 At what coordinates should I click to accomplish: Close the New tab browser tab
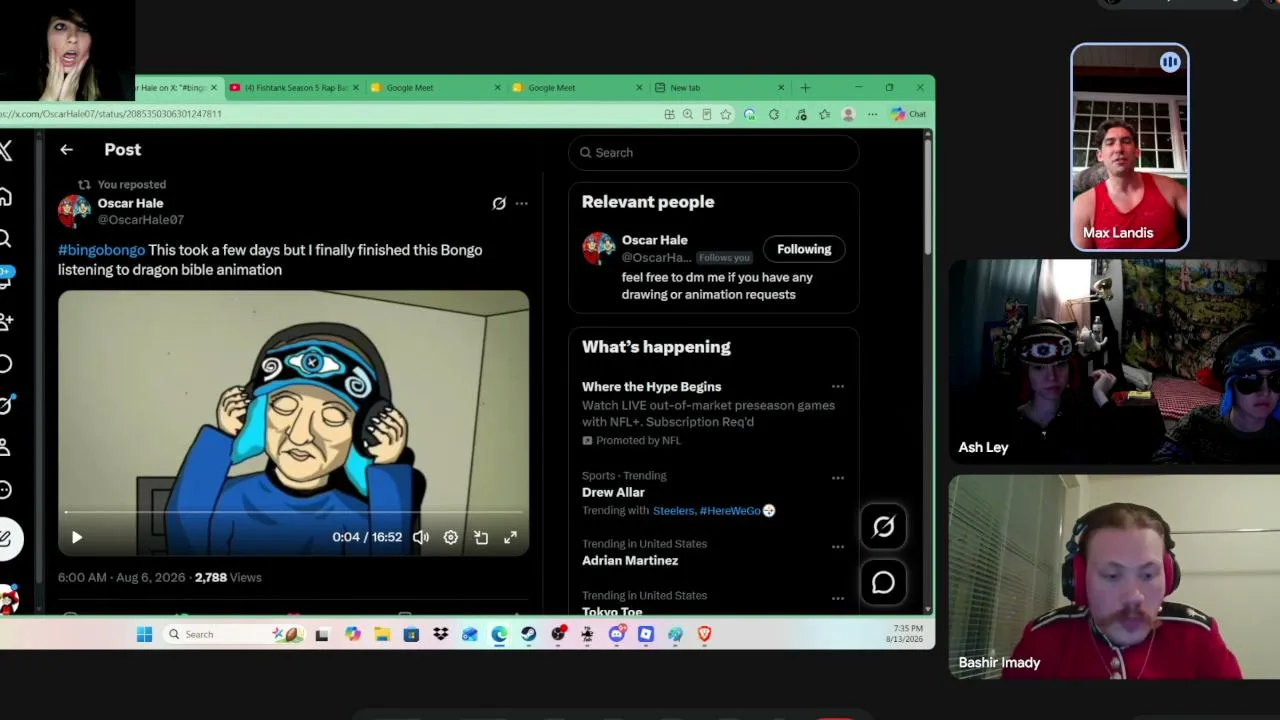point(781,88)
